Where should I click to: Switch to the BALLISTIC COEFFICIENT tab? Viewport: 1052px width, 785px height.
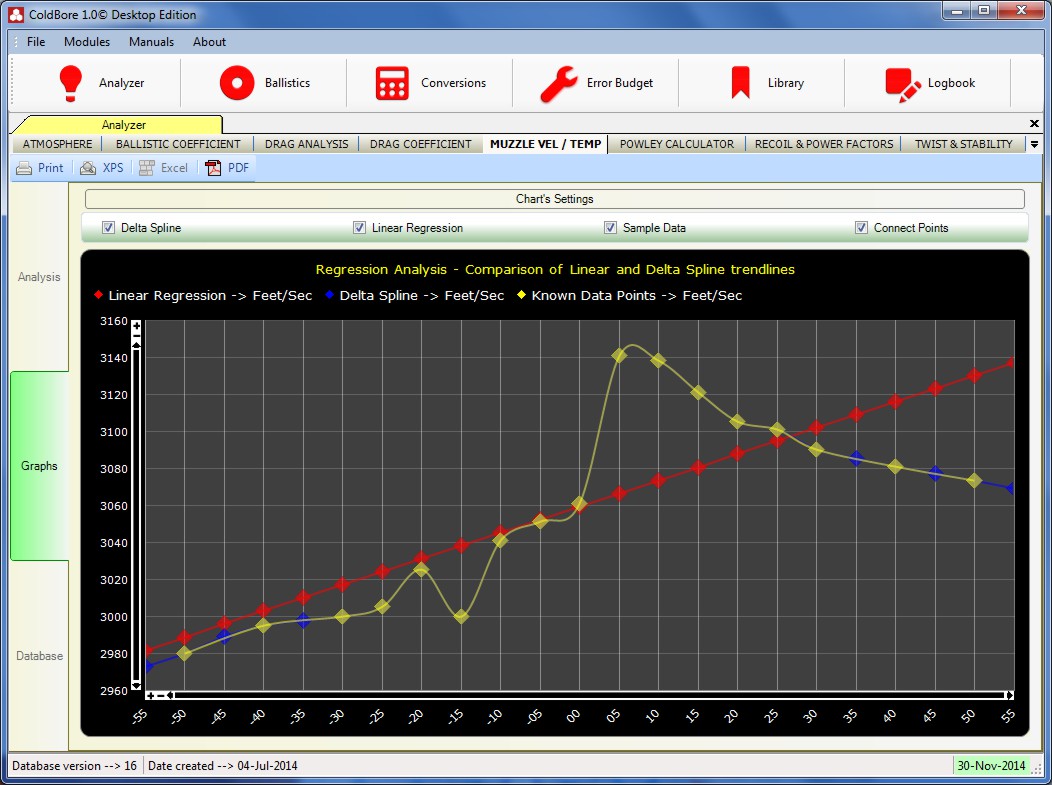click(178, 144)
